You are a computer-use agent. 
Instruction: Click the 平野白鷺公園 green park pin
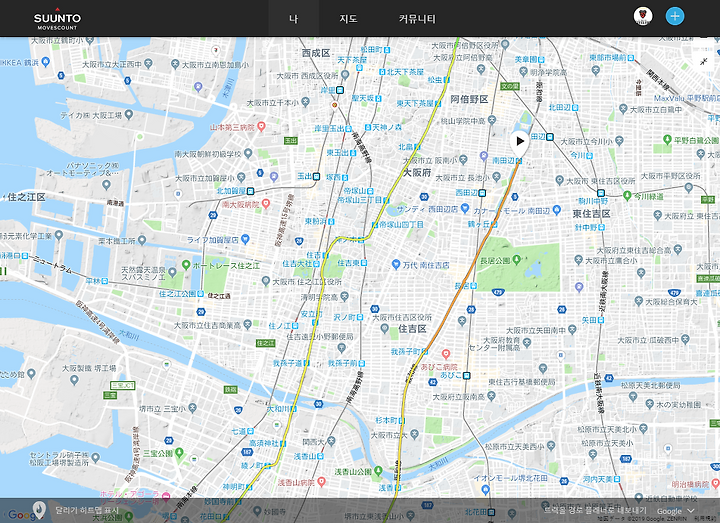point(668,139)
